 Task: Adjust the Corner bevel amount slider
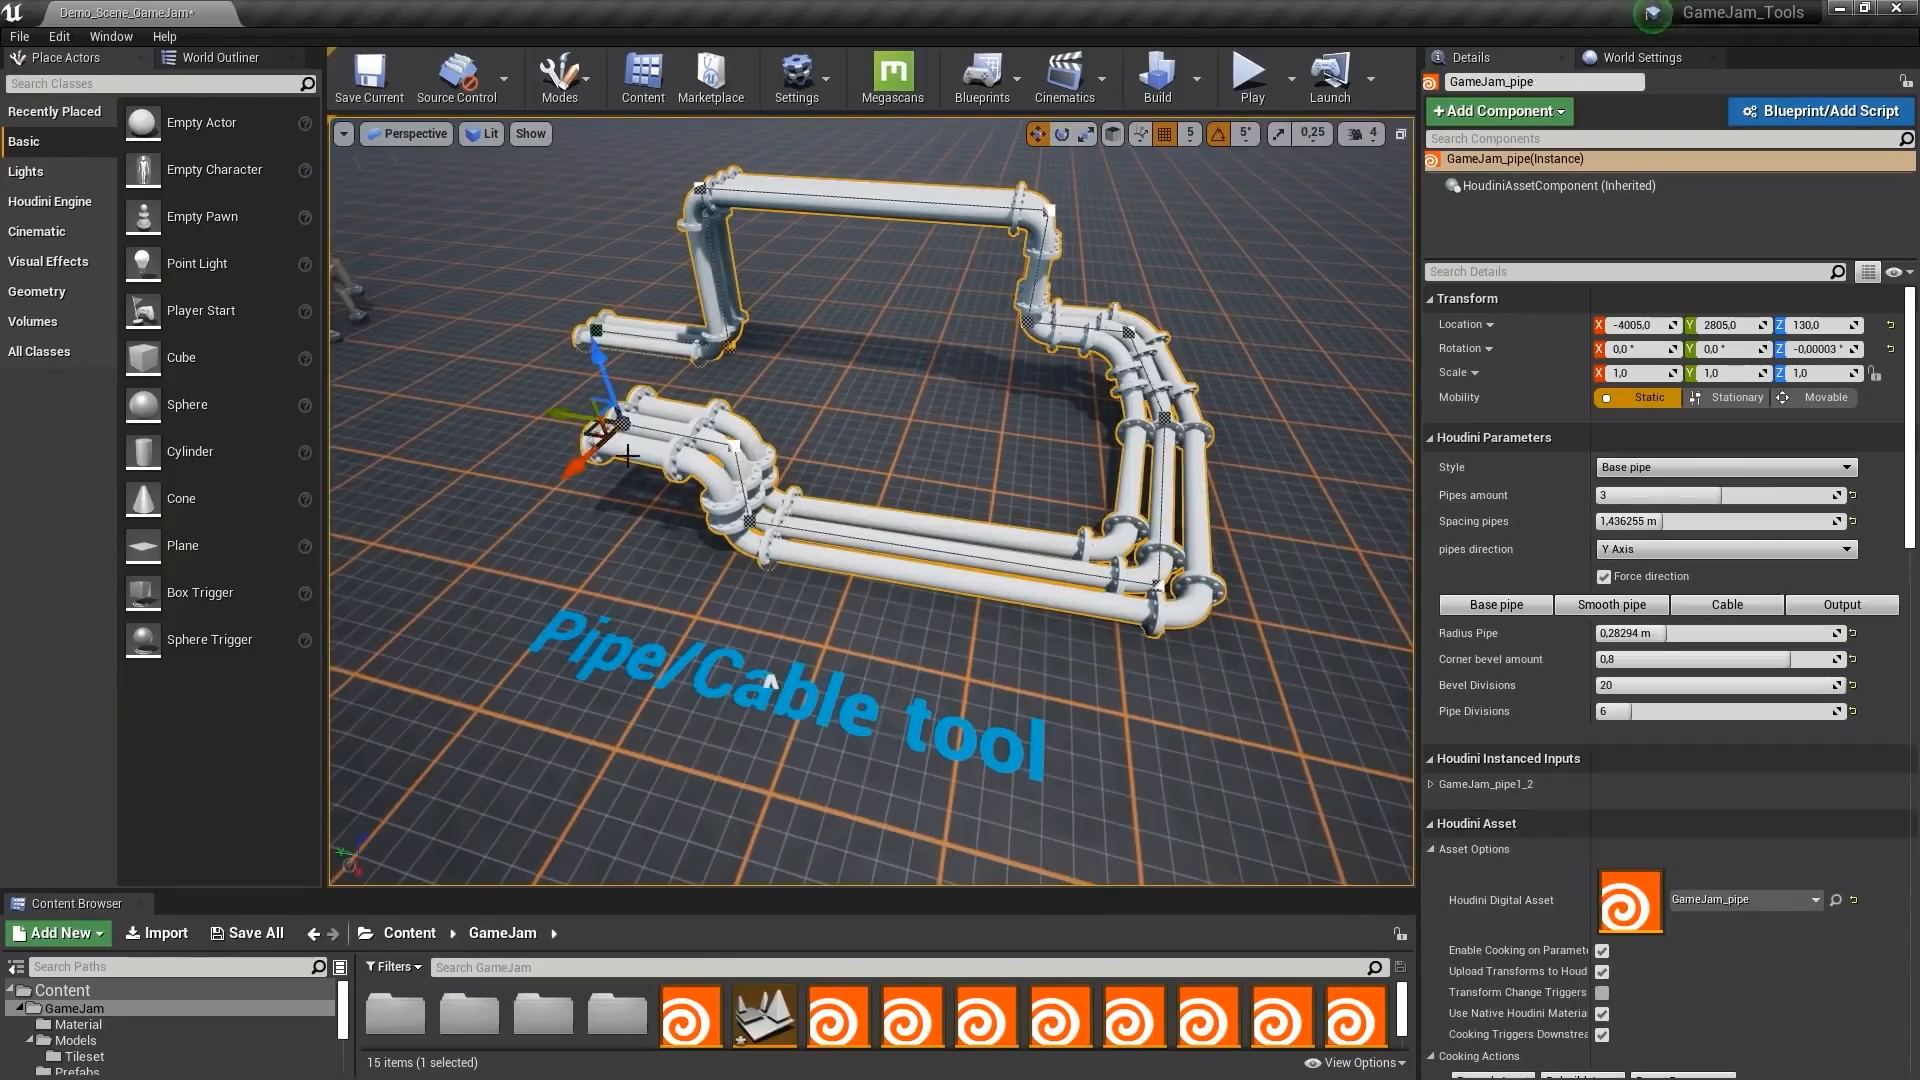(x=1720, y=660)
